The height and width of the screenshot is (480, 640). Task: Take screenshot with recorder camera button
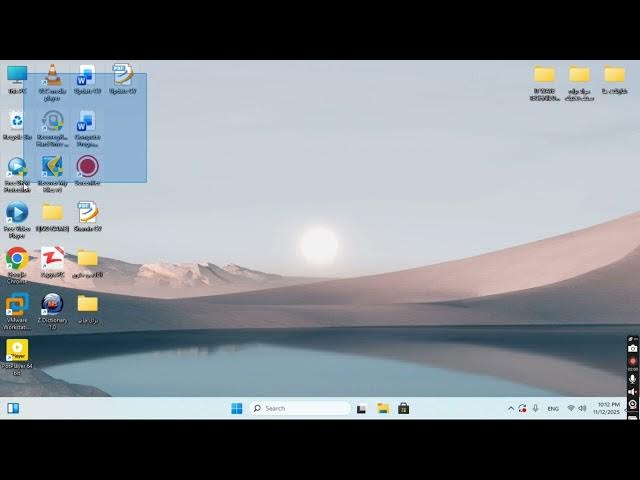(x=633, y=348)
